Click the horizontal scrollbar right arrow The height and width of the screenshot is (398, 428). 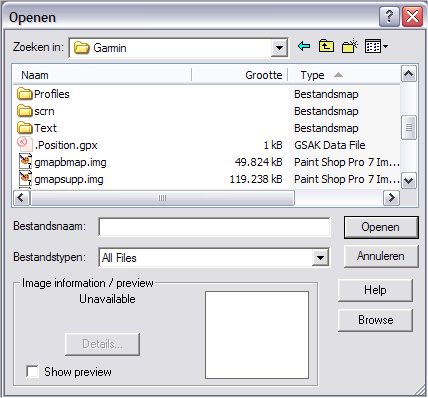pyautogui.click(x=391, y=198)
